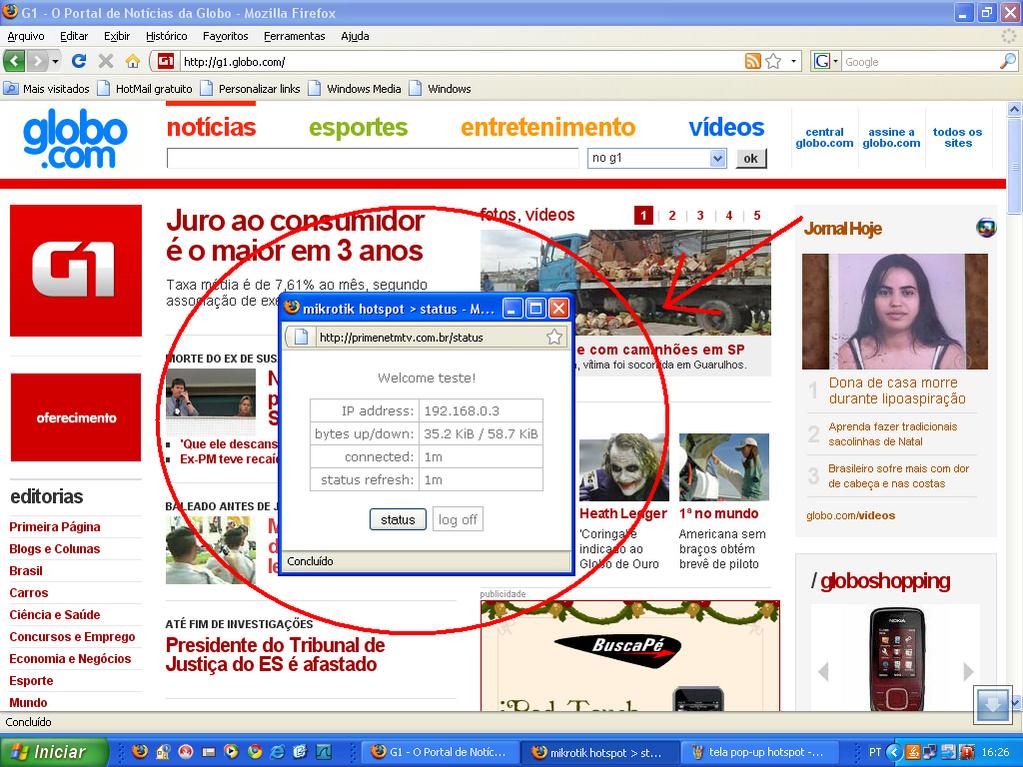1023x767 pixels.
Task: Open the Personalizar links bookmark
Action: point(251,89)
